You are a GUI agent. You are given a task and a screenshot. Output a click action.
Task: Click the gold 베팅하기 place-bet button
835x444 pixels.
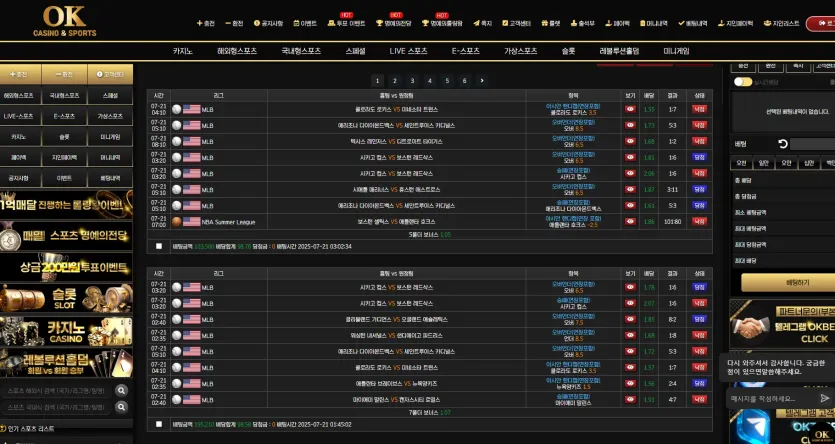click(788, 283)
